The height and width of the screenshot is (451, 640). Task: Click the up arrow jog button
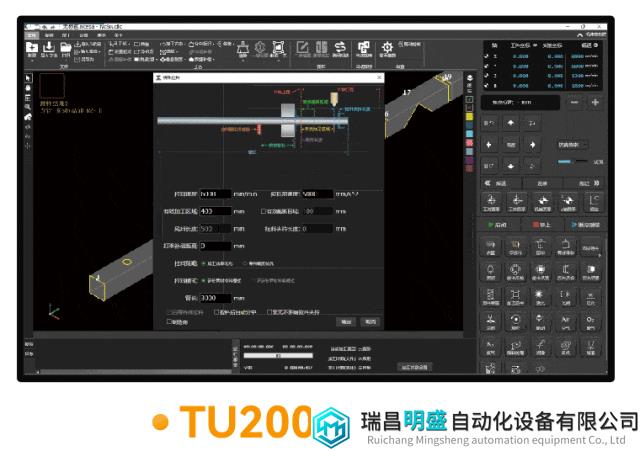click(x=511, y=122)
